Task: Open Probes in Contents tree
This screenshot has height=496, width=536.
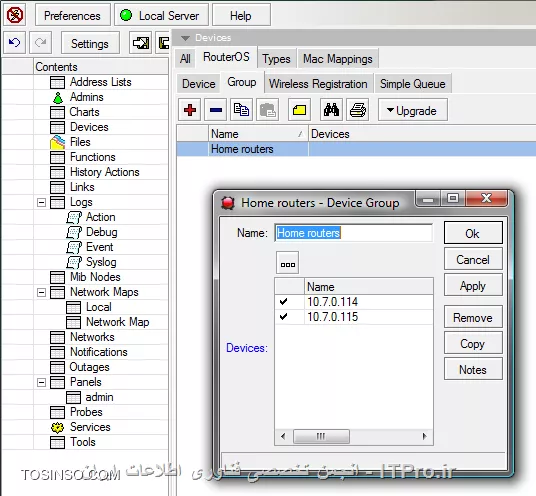Action: tap(86, 412)
